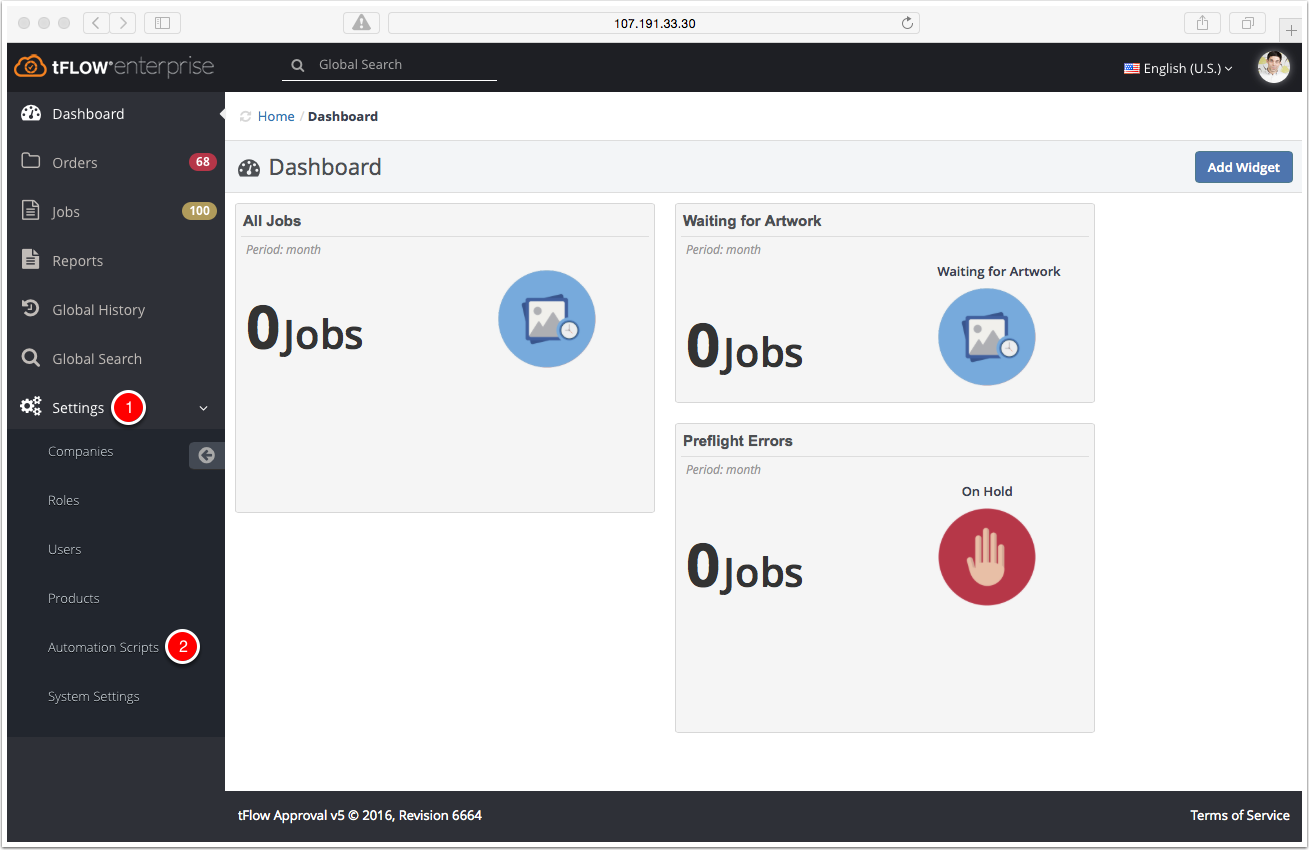
Task: Click the All Jobs blue image icon
Action: click(547, 319)
